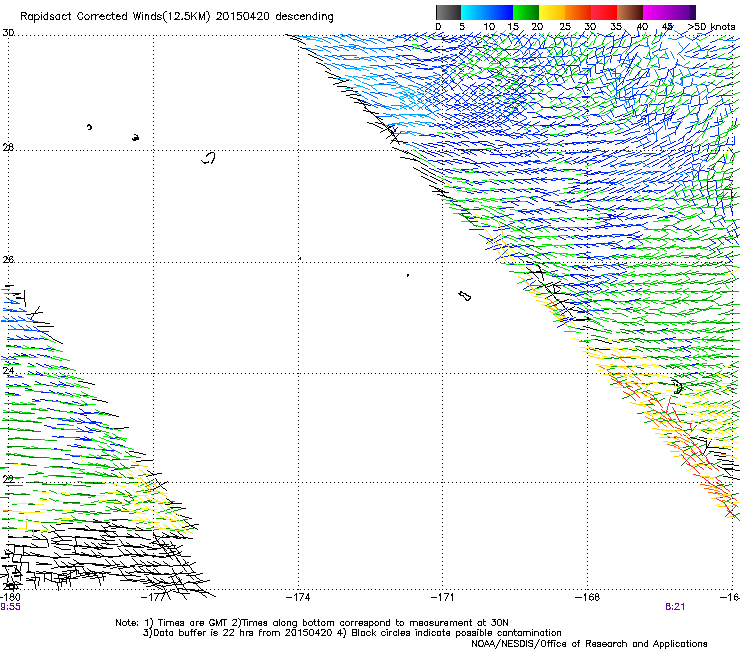Click the latitude label '28'

8,147
